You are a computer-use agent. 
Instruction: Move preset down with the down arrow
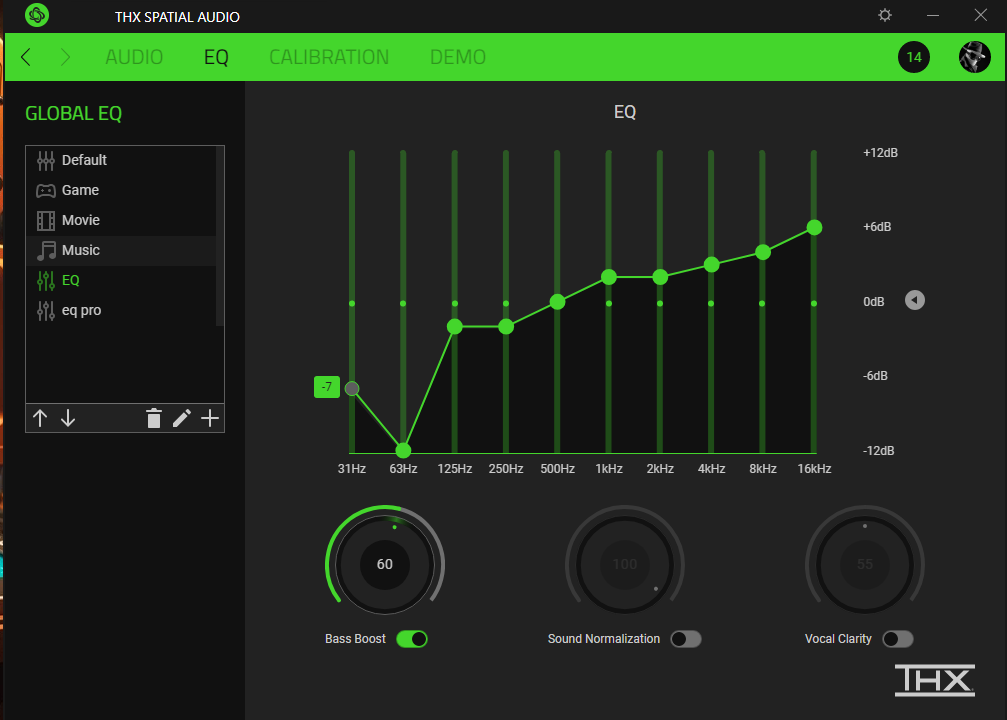coord(68,419)
